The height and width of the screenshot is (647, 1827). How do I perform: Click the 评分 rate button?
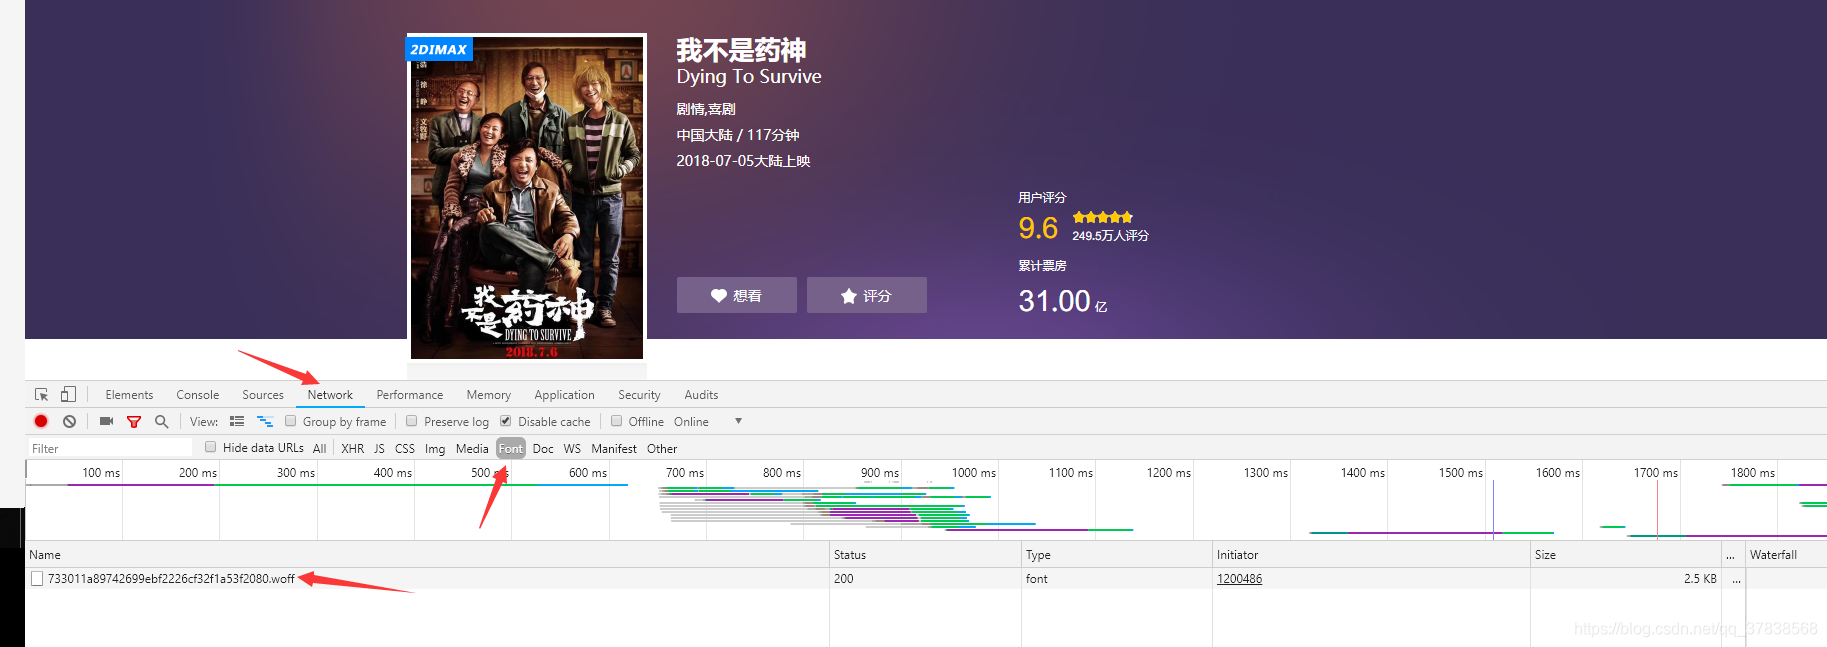(x=867, y=295)
